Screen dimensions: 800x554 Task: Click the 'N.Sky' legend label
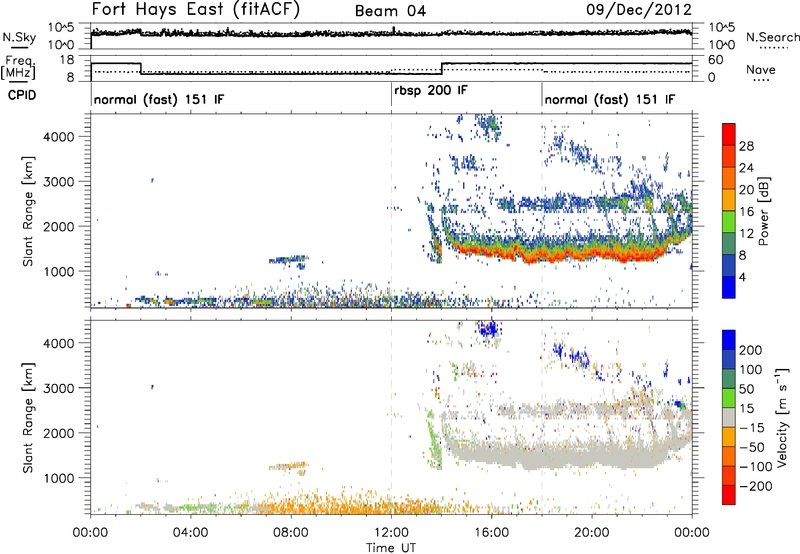point(19,37)
